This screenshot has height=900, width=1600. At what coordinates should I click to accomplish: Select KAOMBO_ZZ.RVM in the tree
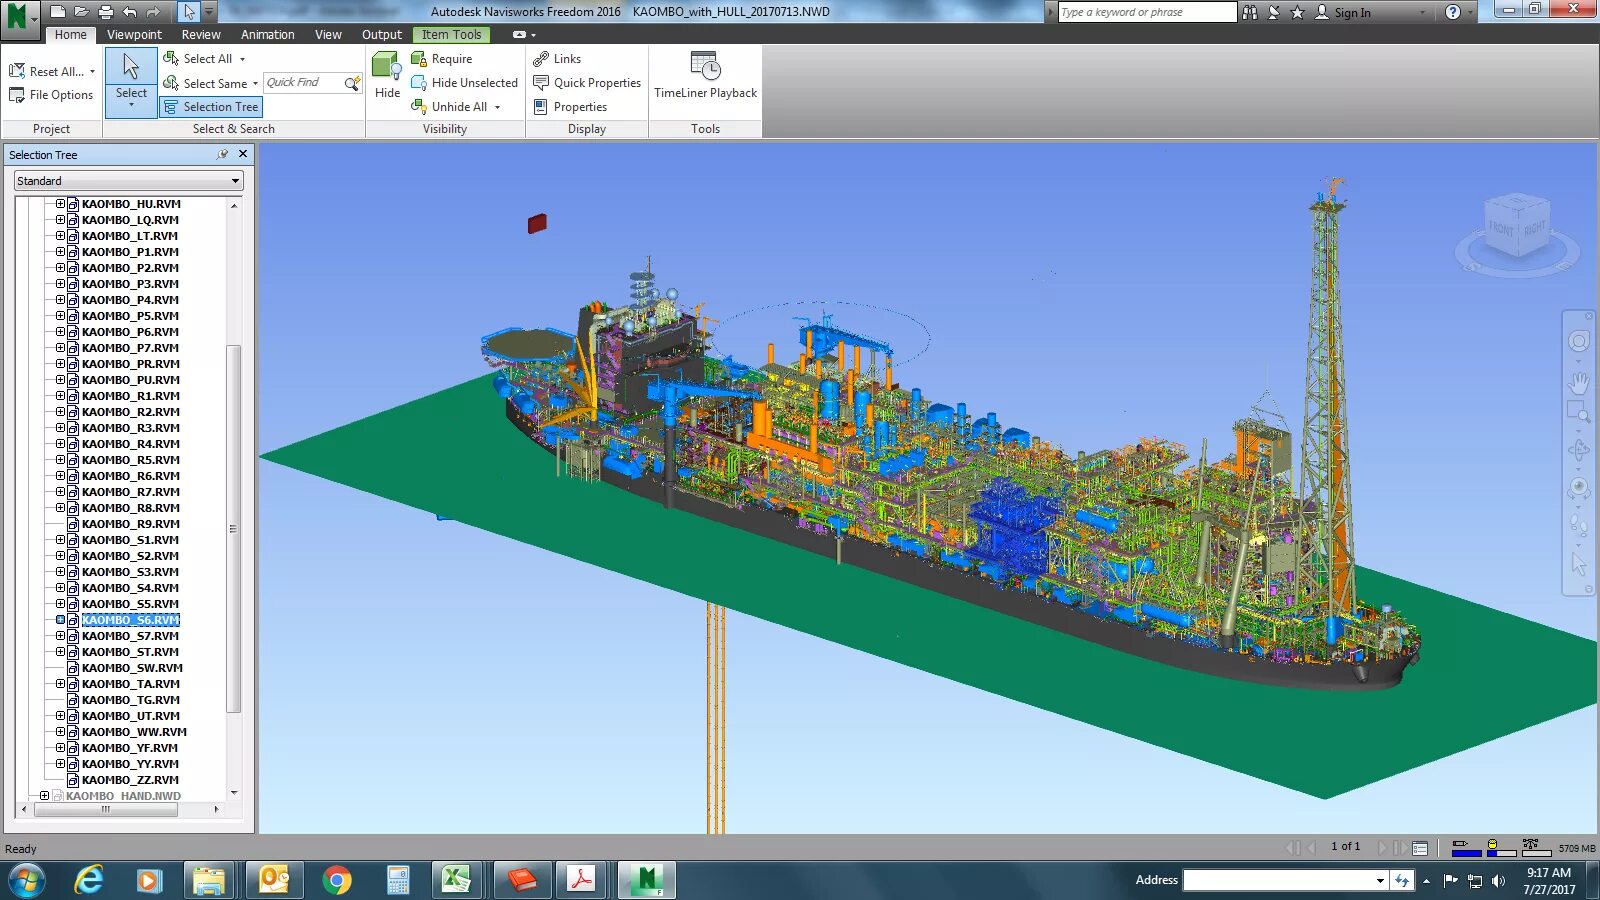(130, 780)
